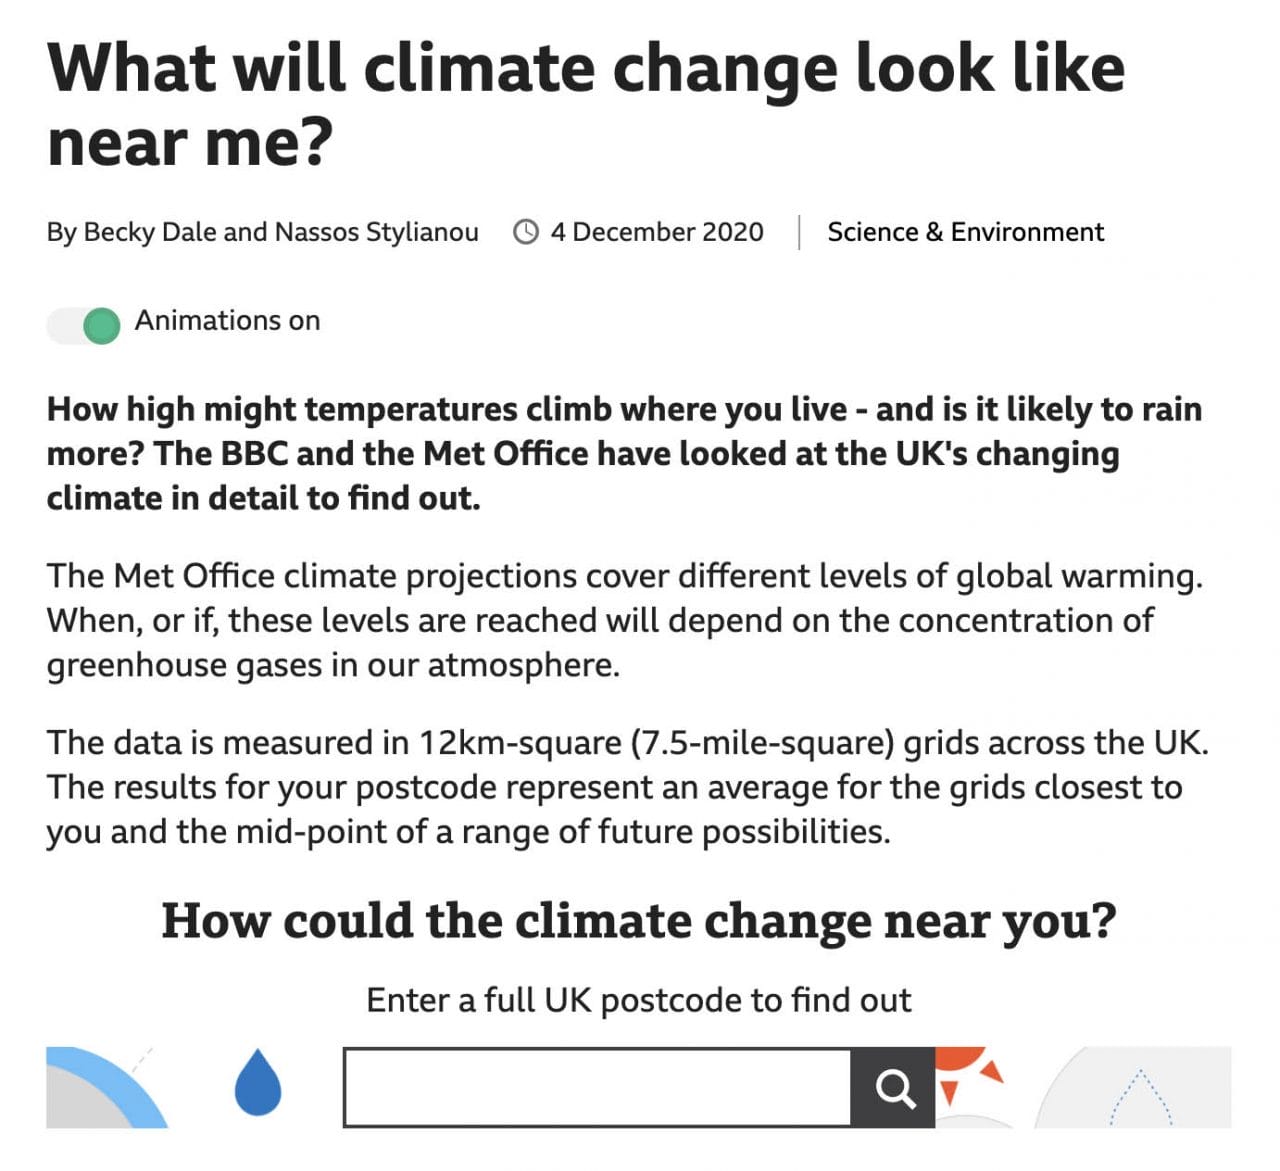Screen dimensions: 1280x1171
Task: Click the bold introduction paragraph
Action: (624, 454)
